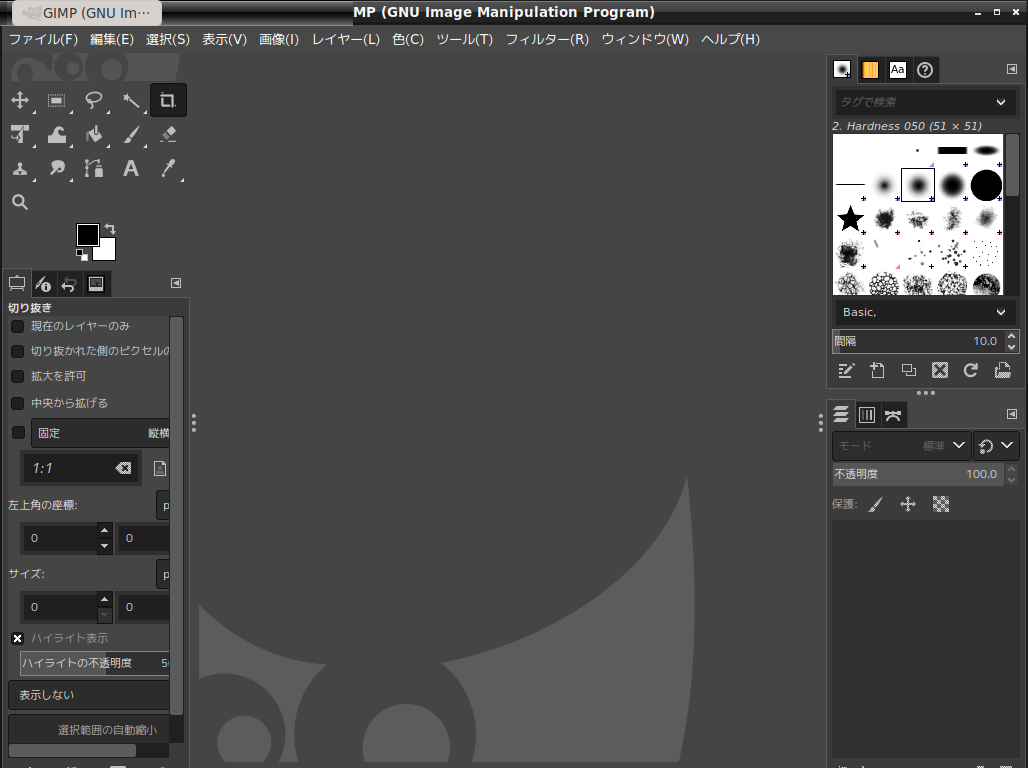Open the レイヤー(L) menu
This screenshot has height=768, width=1028.
tap(346, 39)
